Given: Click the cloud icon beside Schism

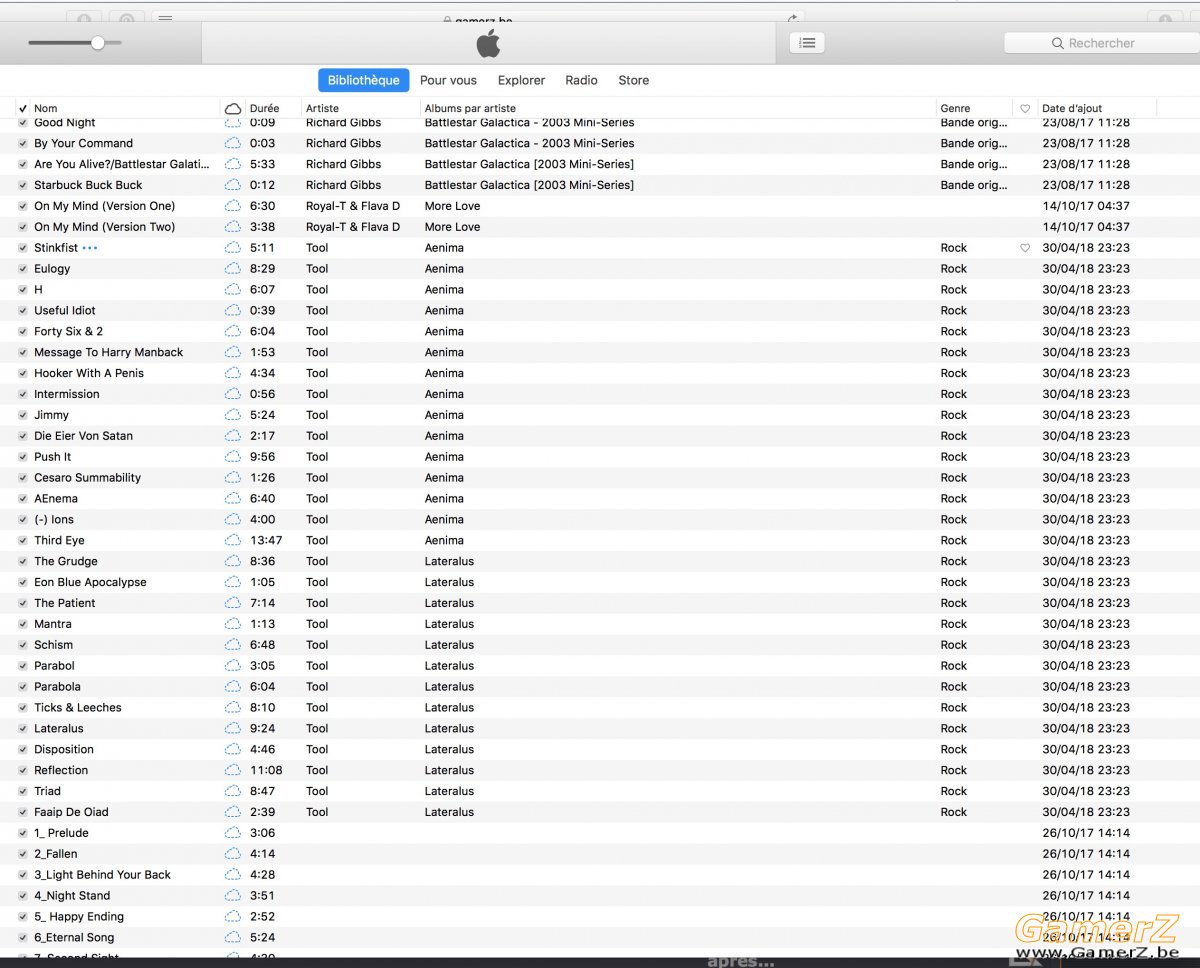Looking at the screenshot, I should (x=233, y=645).
